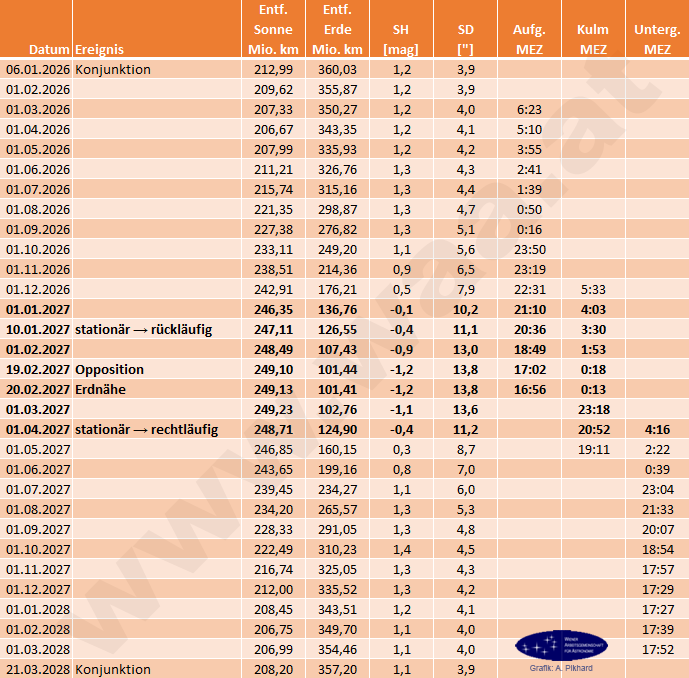
Task: Click "Konjunktion" in the 21.03.2028 row
Action: pyautogui.click(x=113, y=669)
